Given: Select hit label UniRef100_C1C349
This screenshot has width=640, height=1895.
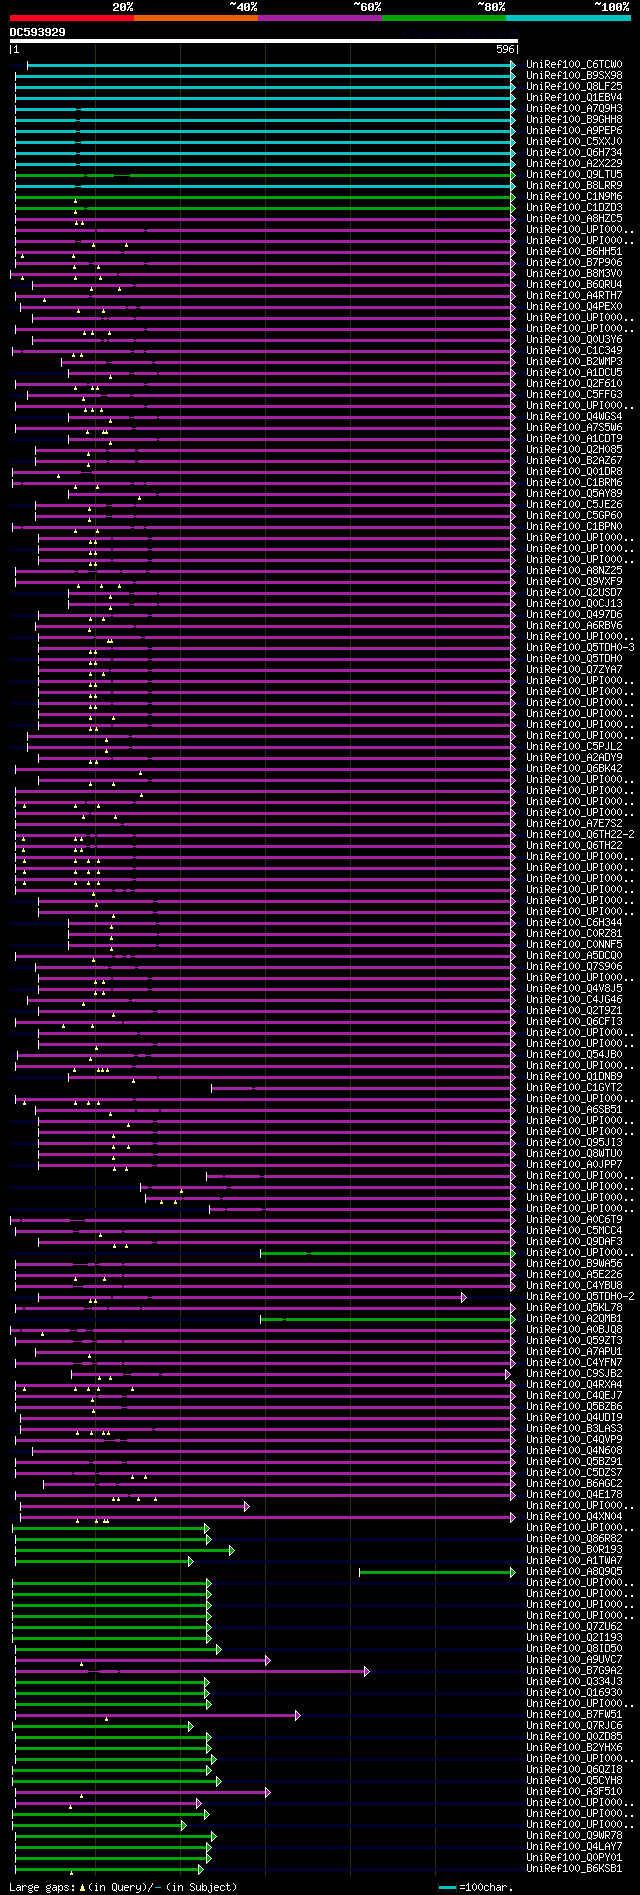Looking at the screenshot, I should [x=574, y=351].
